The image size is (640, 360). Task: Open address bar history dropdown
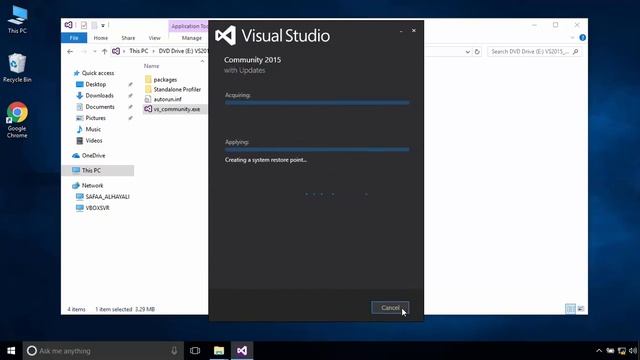[467, 52]
